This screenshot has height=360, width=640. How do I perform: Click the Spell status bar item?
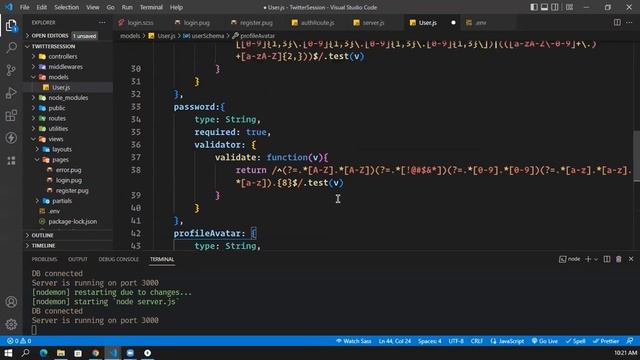click(x=576, y=341)
